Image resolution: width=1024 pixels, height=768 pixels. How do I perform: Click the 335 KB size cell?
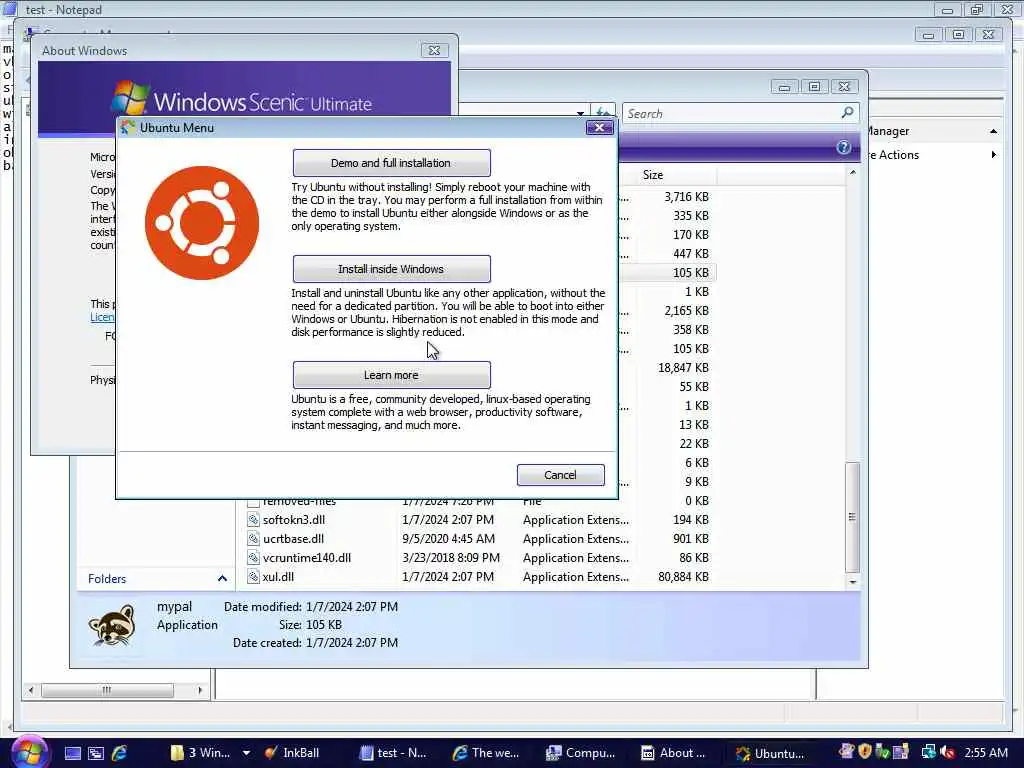tap(691, 216)
